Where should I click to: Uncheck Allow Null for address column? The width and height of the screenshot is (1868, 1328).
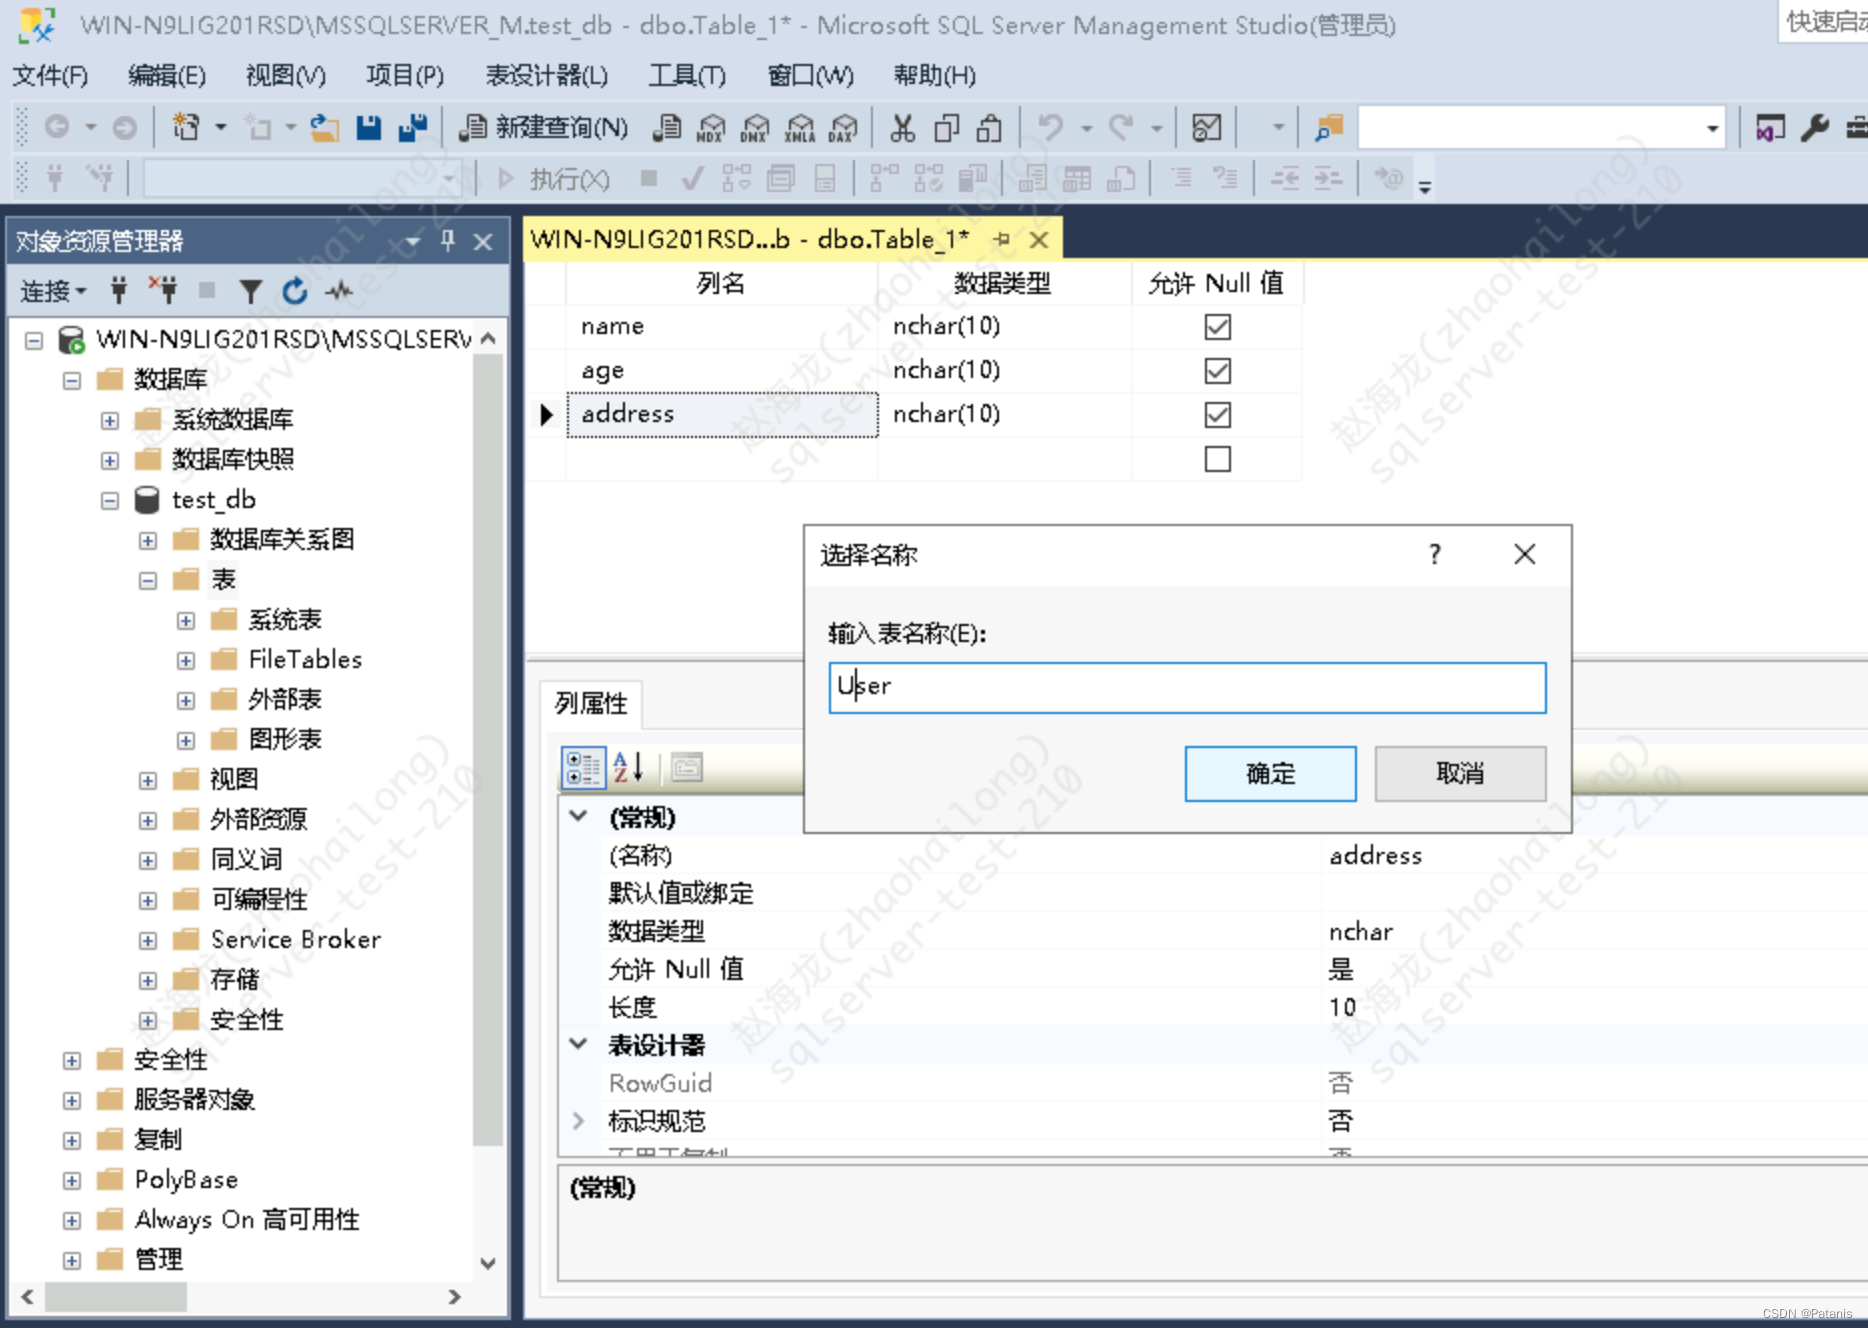[x=1217, y=415]
